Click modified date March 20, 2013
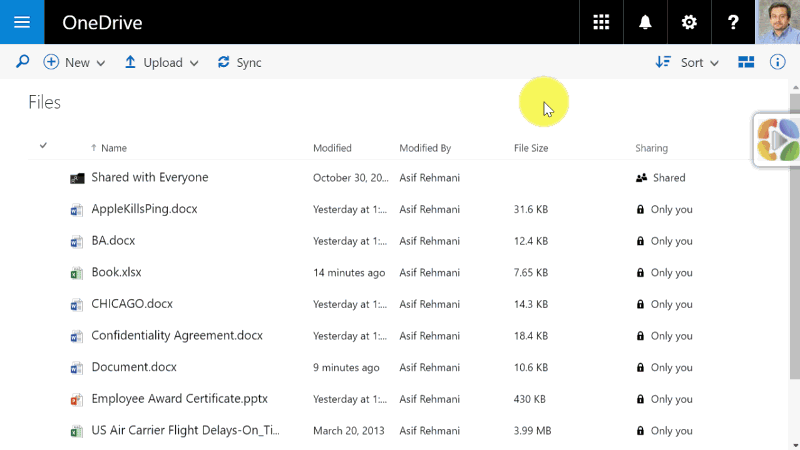The height and width of the screenshot is (450, 800). (x=348, y=431)
